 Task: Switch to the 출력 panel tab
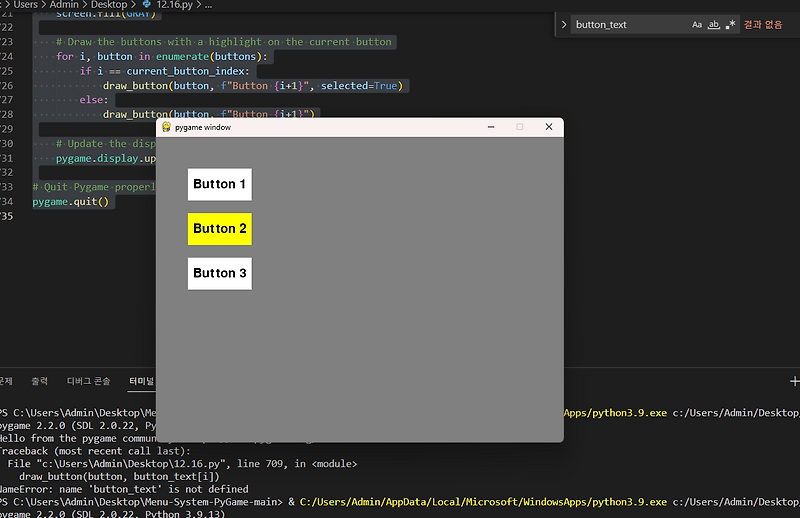pyautogui.click(x=39, y=381)
